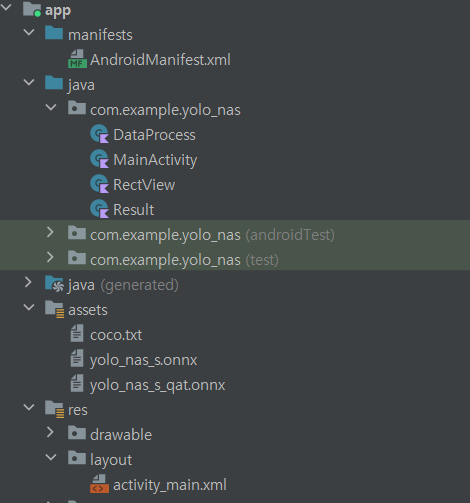
Task: Click the MainActivity Kotlin class icon
Action: point(99,159)
